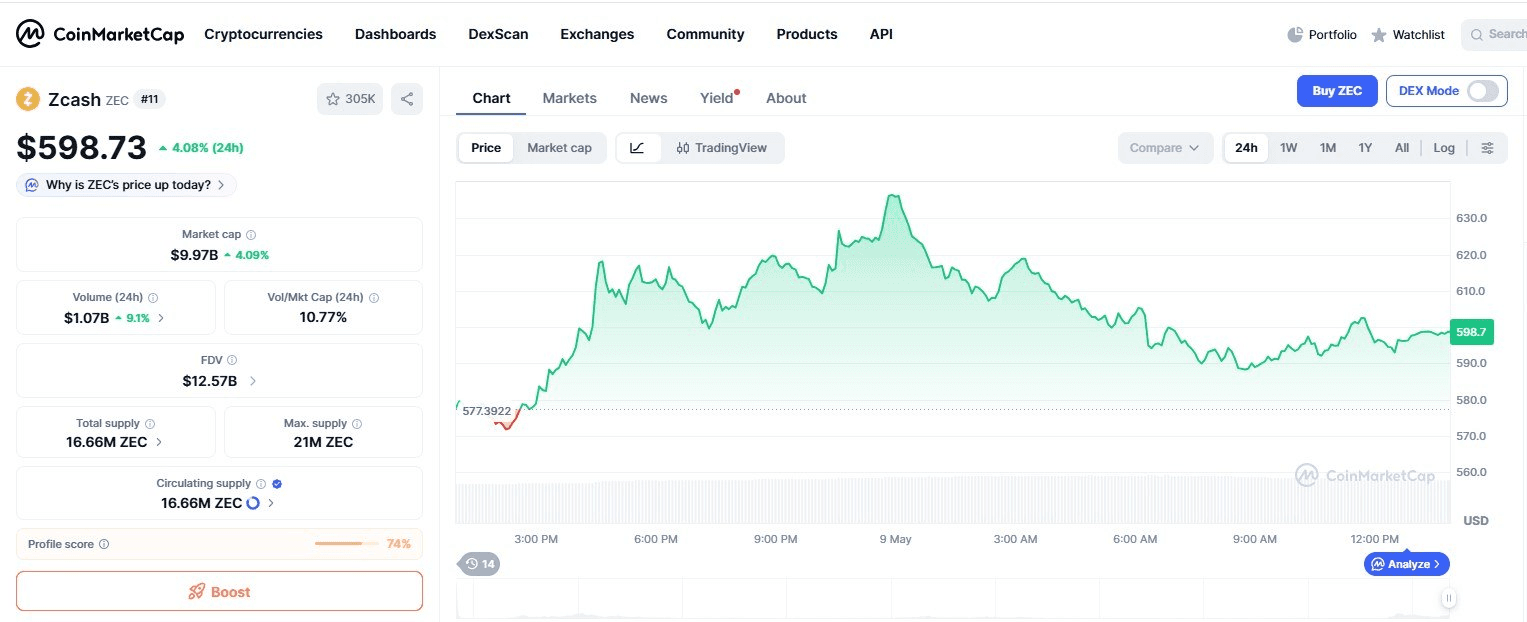The image size is (1527, 622).
Task: Expand Circulating supply details chevron
Action: click(x=271, y=503)
